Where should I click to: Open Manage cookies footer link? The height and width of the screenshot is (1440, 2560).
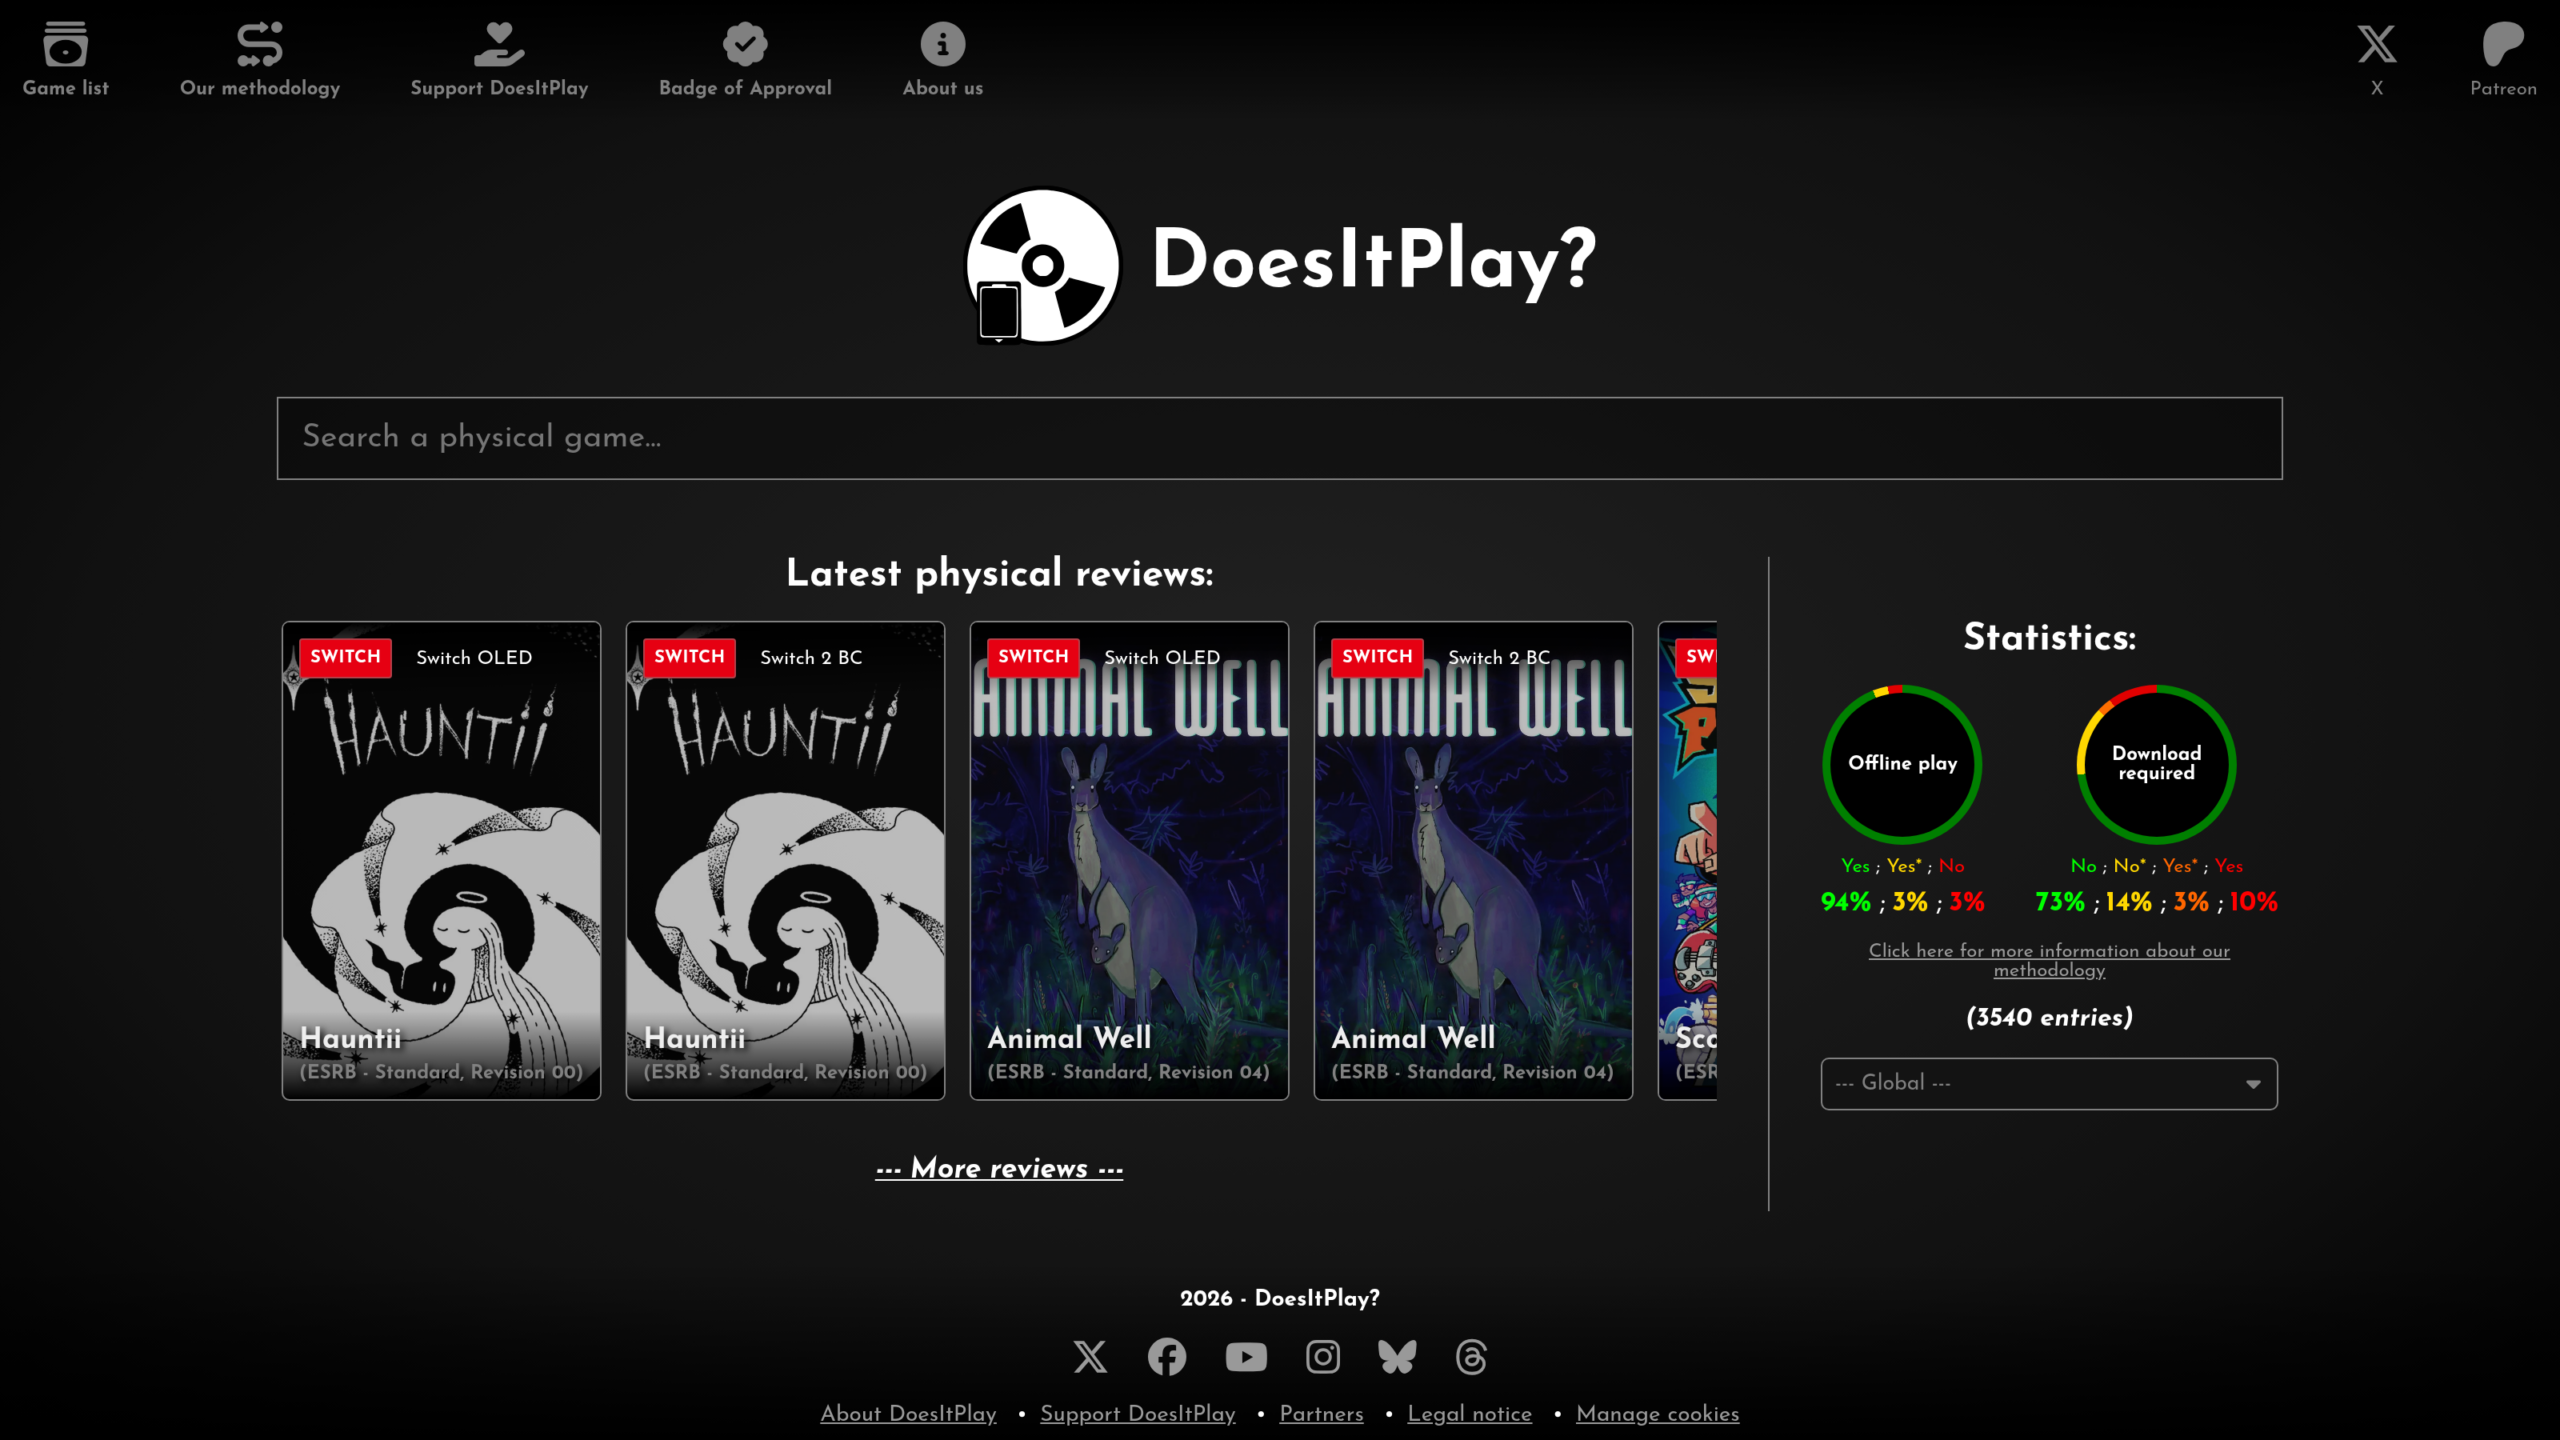pos(1658,1414)
